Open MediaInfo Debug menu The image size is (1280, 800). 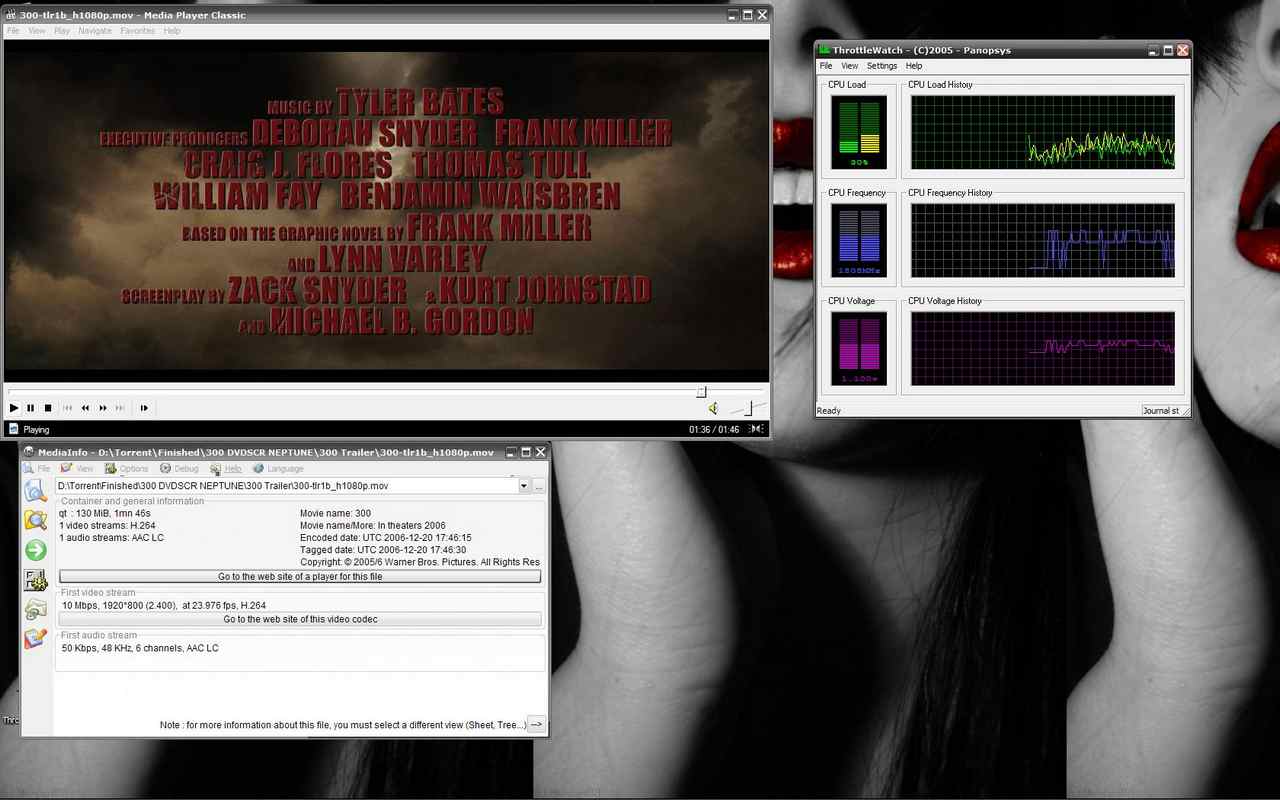pyautogui.click(x=179, y=469)
